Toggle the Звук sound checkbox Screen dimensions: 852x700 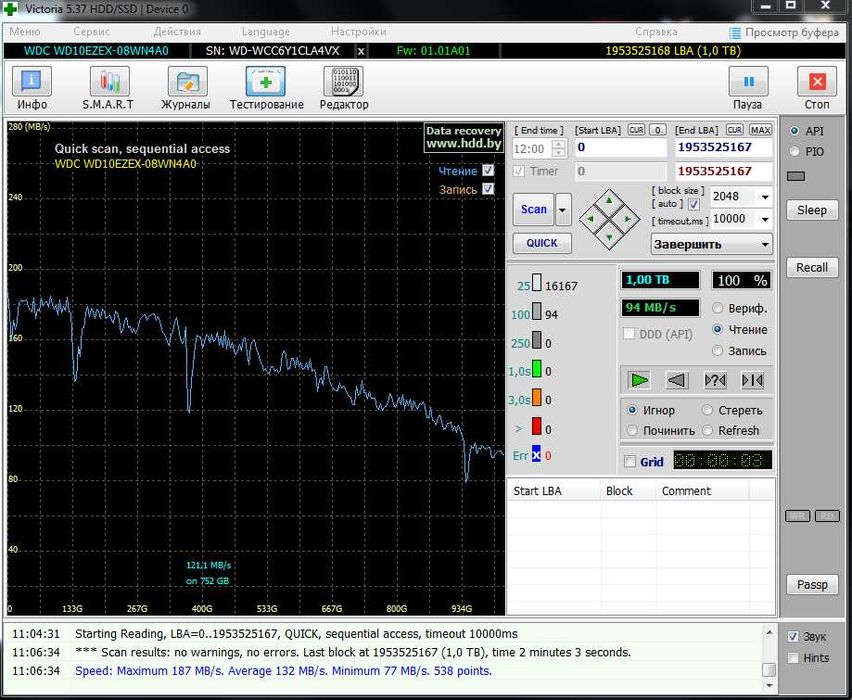click(793, 637)
